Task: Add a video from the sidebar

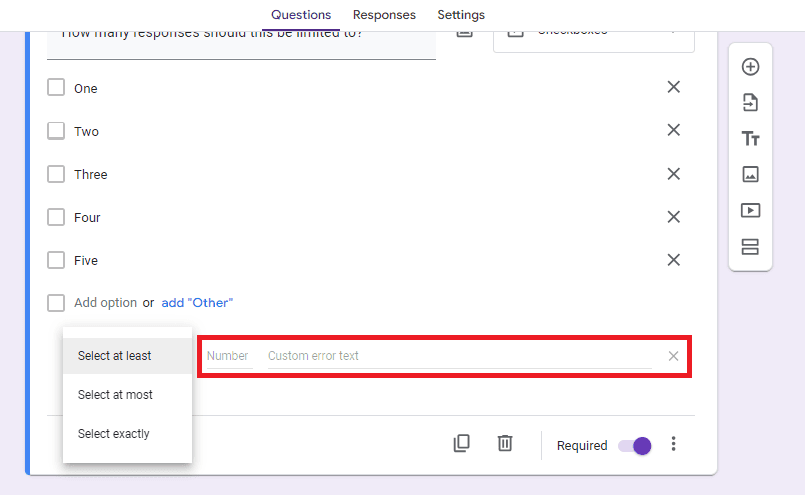Action: tap(750, 211)
